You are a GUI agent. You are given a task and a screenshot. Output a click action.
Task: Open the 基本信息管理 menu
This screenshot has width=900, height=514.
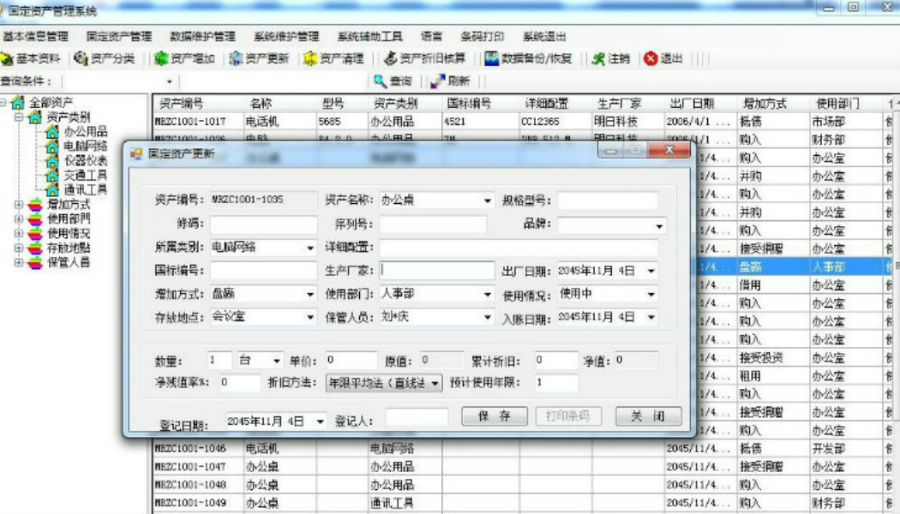point(36,36)
